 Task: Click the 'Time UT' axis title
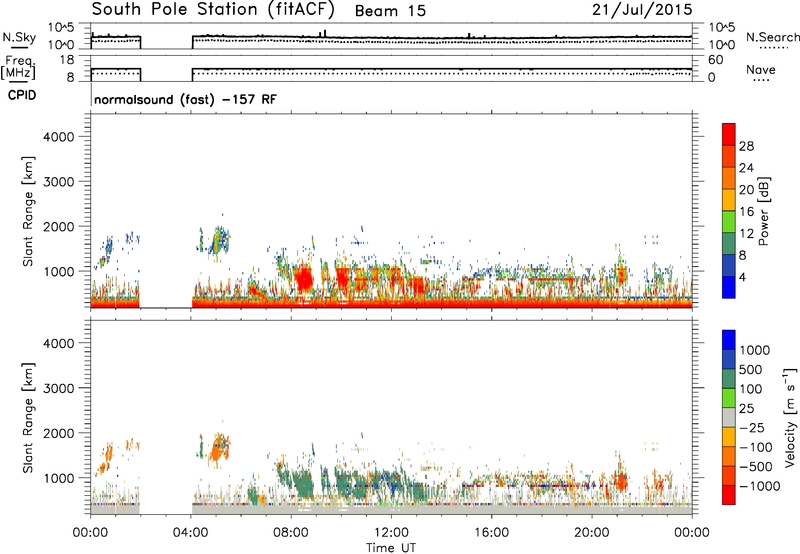(391, 548)
